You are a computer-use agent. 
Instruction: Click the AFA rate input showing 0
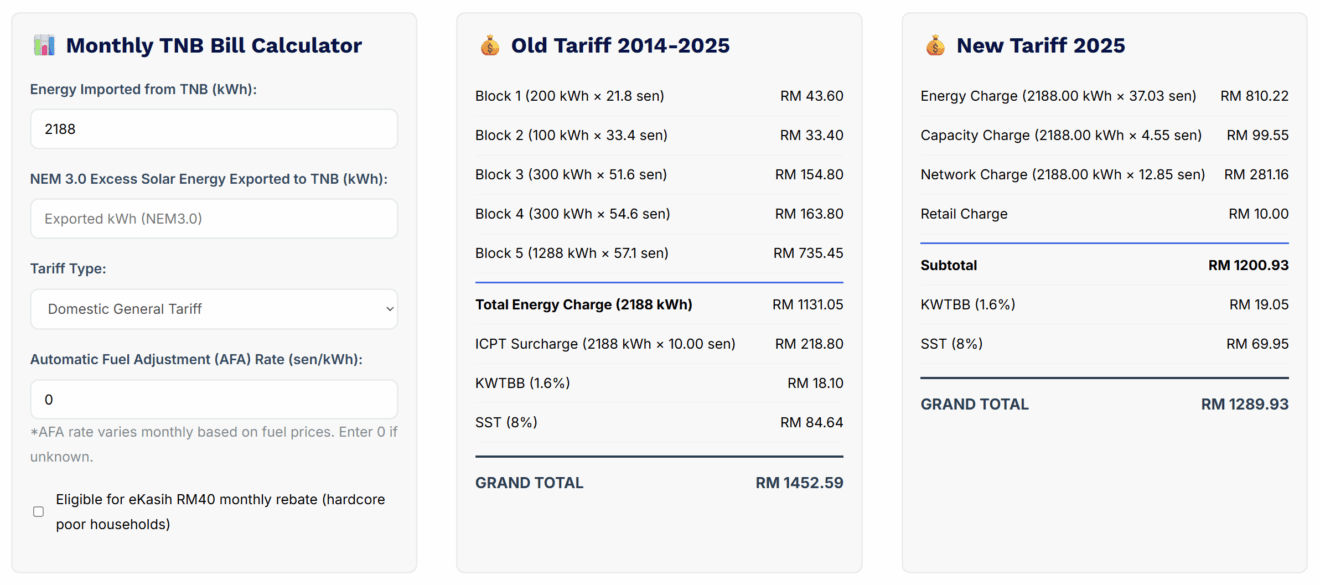[213, 398]
